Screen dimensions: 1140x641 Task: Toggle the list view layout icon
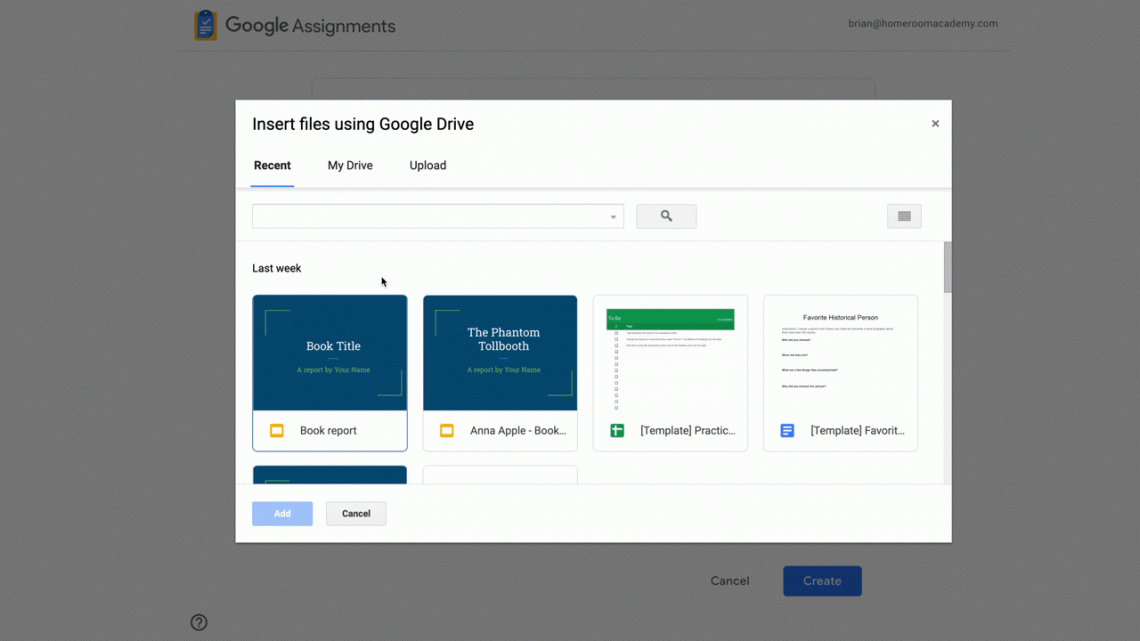[x=904, y=216]
